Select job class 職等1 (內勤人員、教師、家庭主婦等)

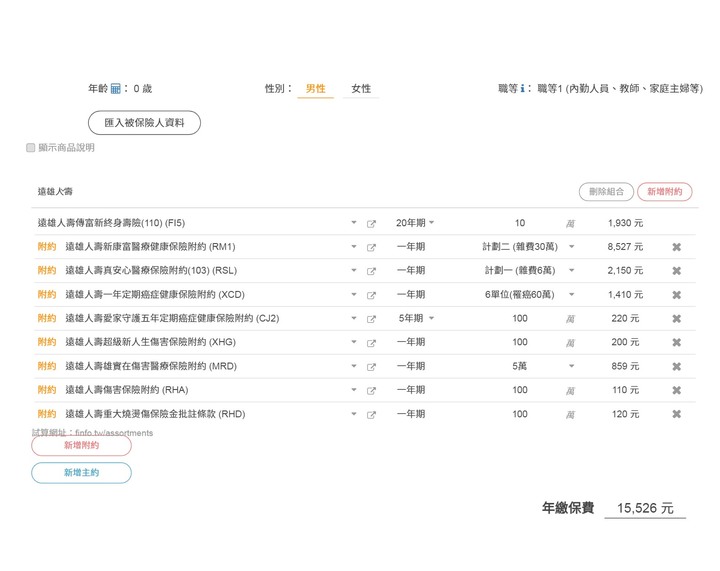[x=620, y=89]
